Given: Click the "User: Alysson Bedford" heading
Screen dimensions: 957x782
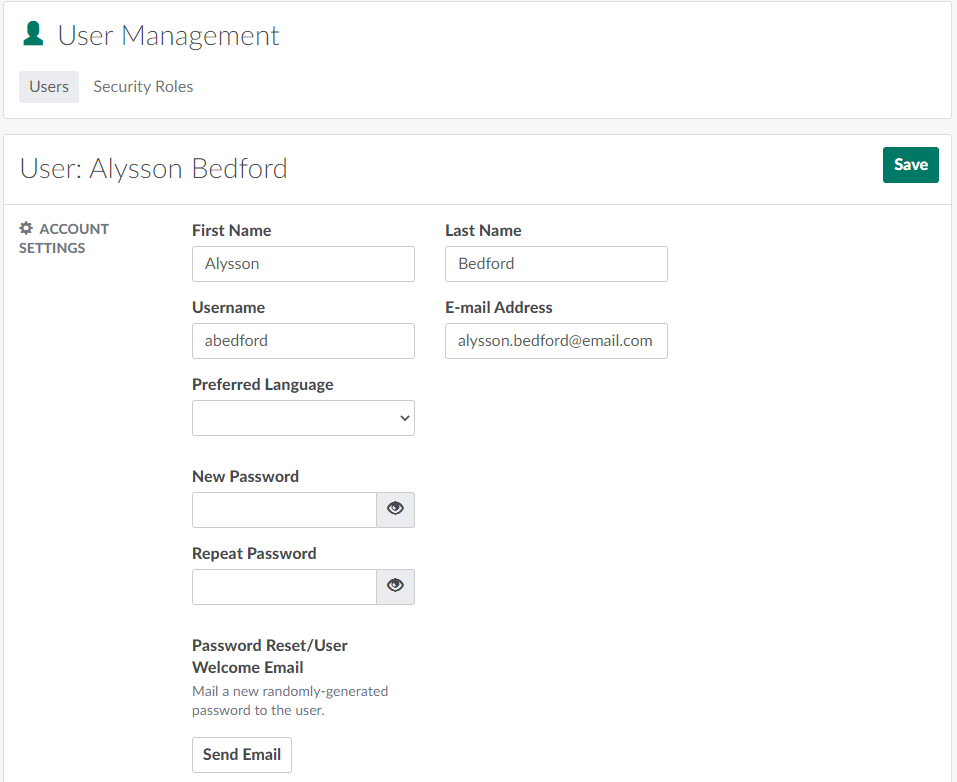Looking at the screenshot, I should (154, 168).
